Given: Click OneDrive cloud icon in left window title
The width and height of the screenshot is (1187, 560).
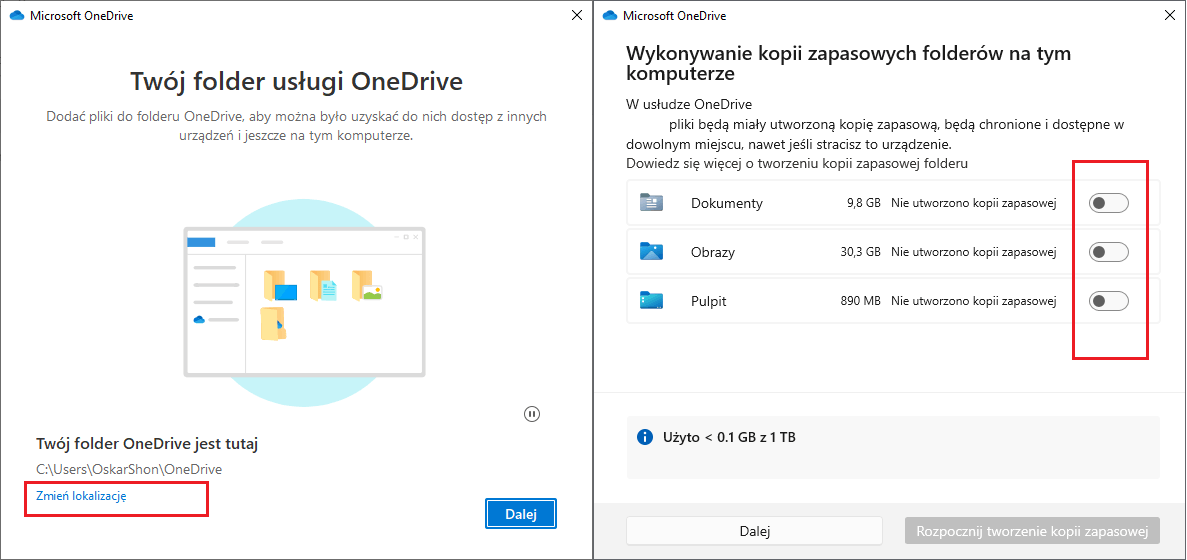Looking at the screenshot, I should coord(17,15).
